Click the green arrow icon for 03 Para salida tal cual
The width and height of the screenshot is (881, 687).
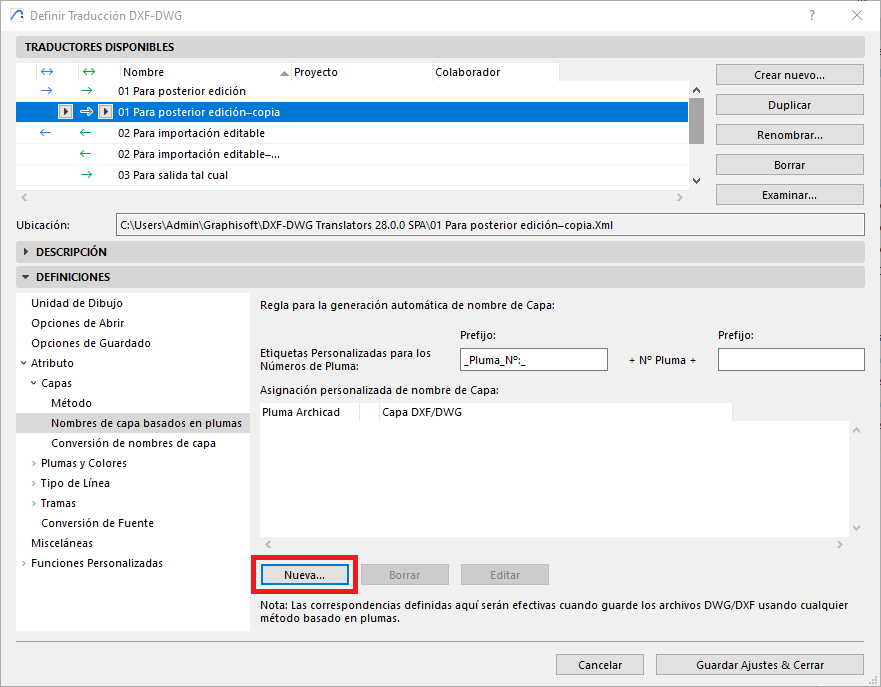[x=86, y=175]
